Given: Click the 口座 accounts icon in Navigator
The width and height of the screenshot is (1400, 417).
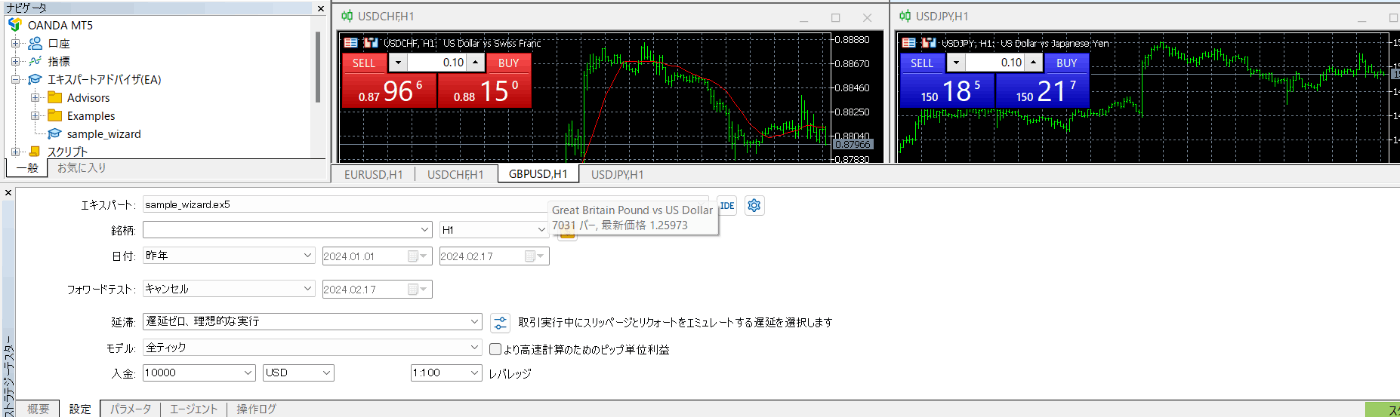Looking at the screenshot, I should point(35,43).
